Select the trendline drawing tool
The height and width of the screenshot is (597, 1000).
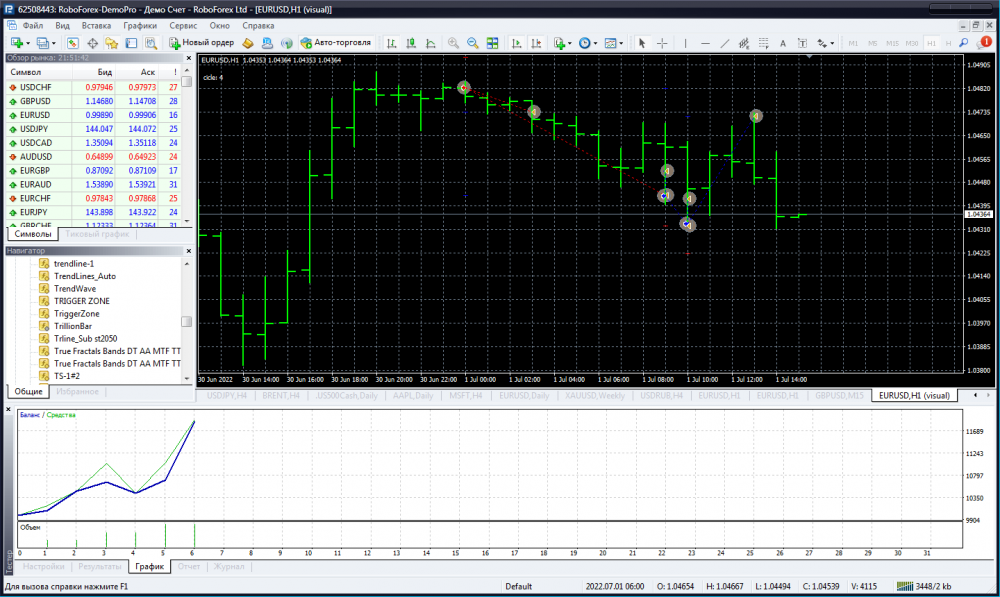coord(725,43)
